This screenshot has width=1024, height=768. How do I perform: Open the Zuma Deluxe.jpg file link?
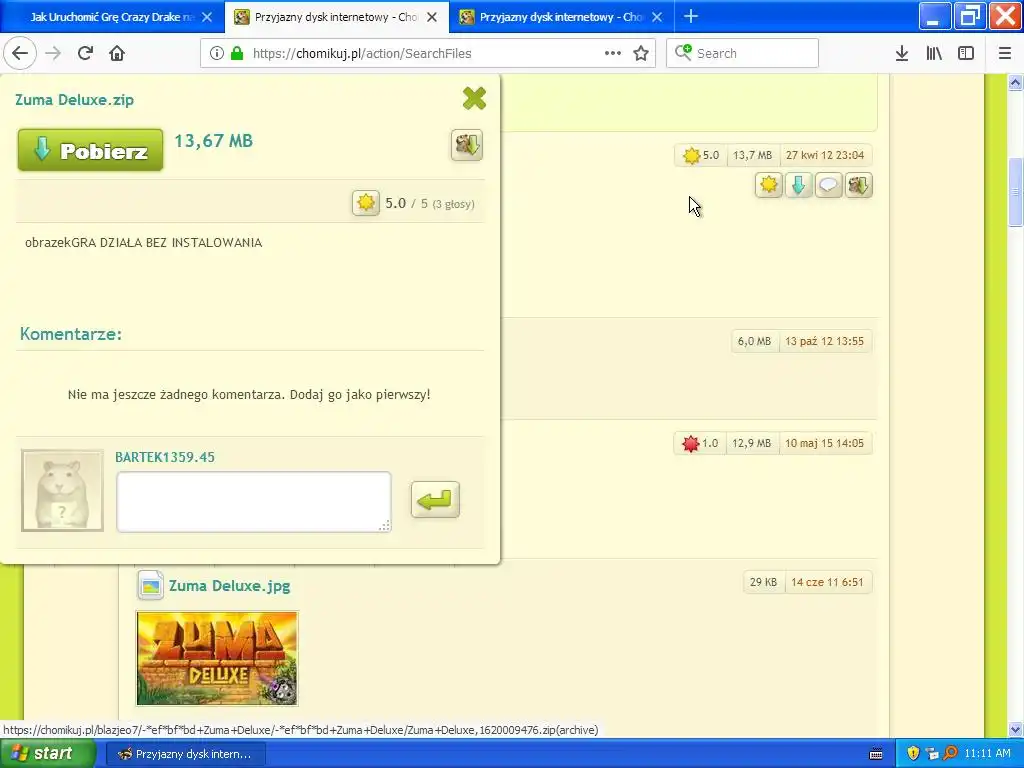pos(229,586)
